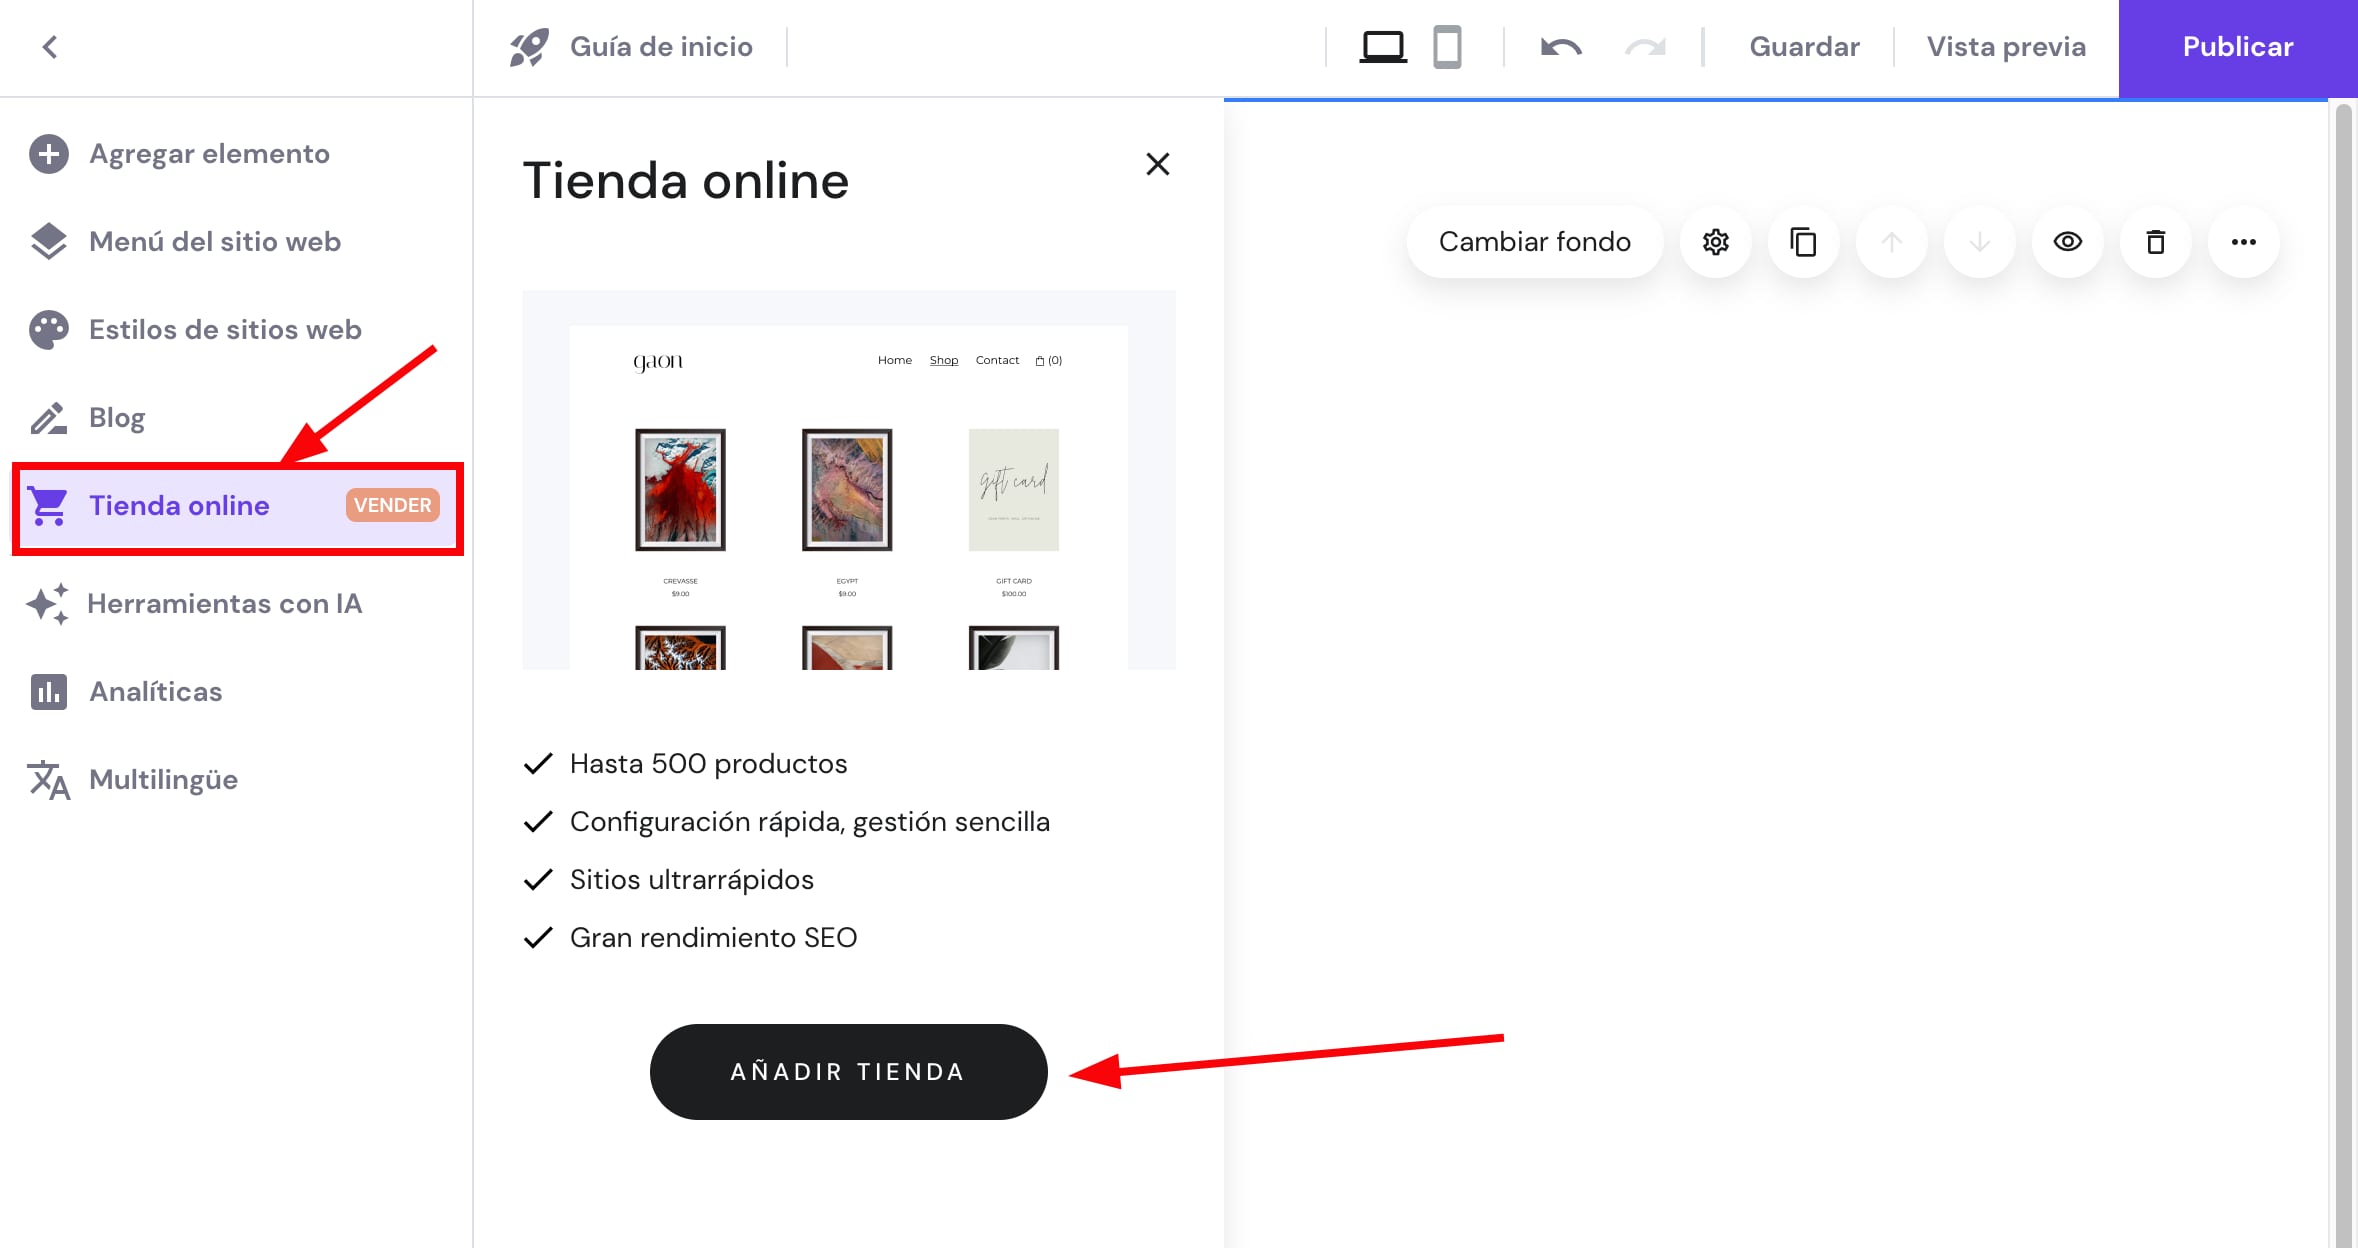2358x1248 pixels.
Task: Switch to mobile view mode
Action: click(x=1449, y=46)
